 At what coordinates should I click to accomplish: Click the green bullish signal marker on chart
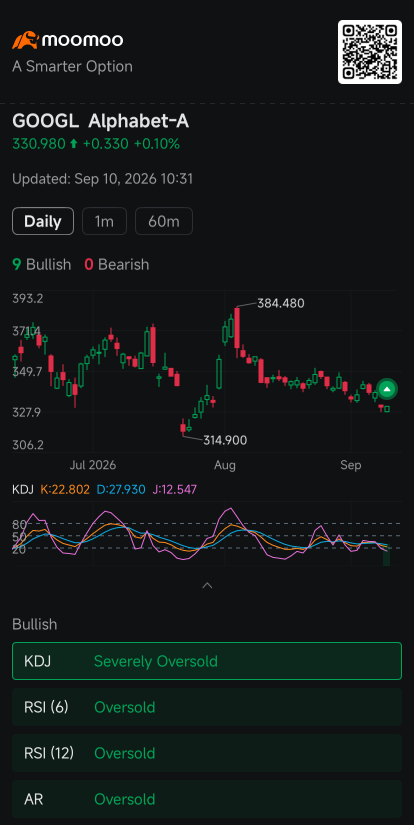click(x=387, y=389)
